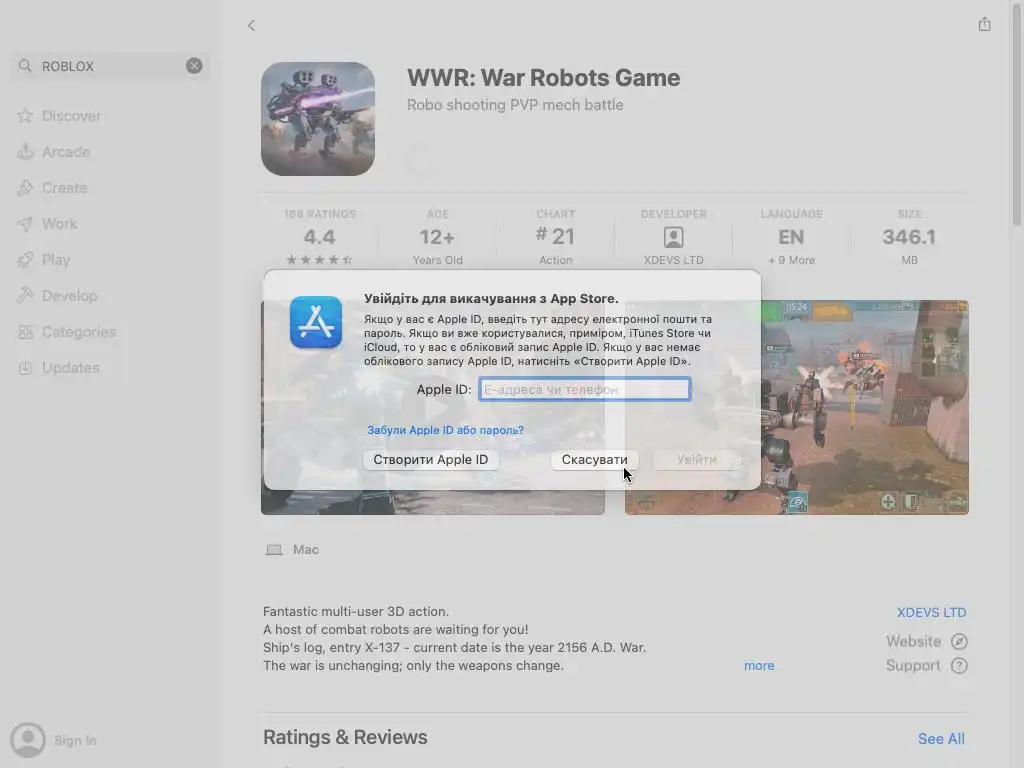The height and width of the screenshot is (768, 1024).
Task: Open the share icon at top right
Action: 984,24
